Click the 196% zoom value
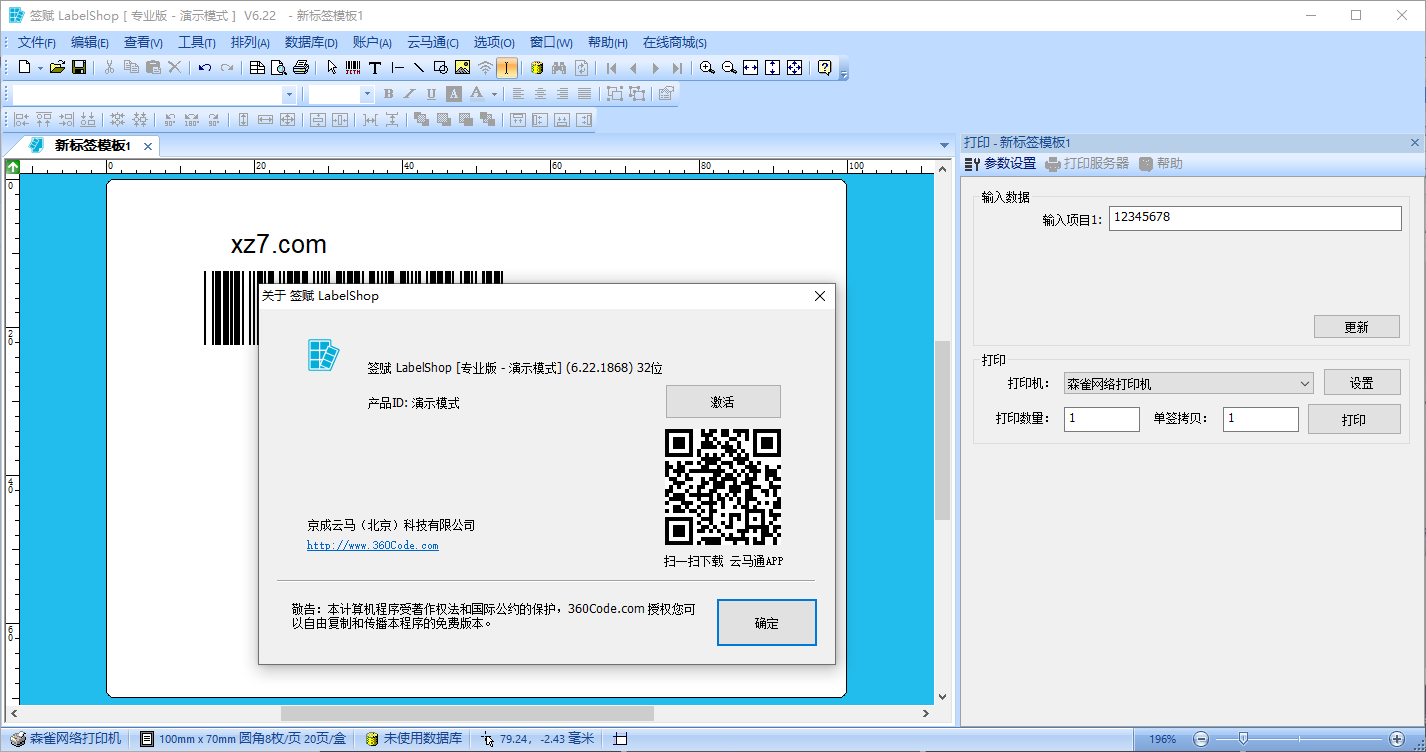Viewport: 1426px width, 752px height. pyautogui.click(x=1162, y=739)
